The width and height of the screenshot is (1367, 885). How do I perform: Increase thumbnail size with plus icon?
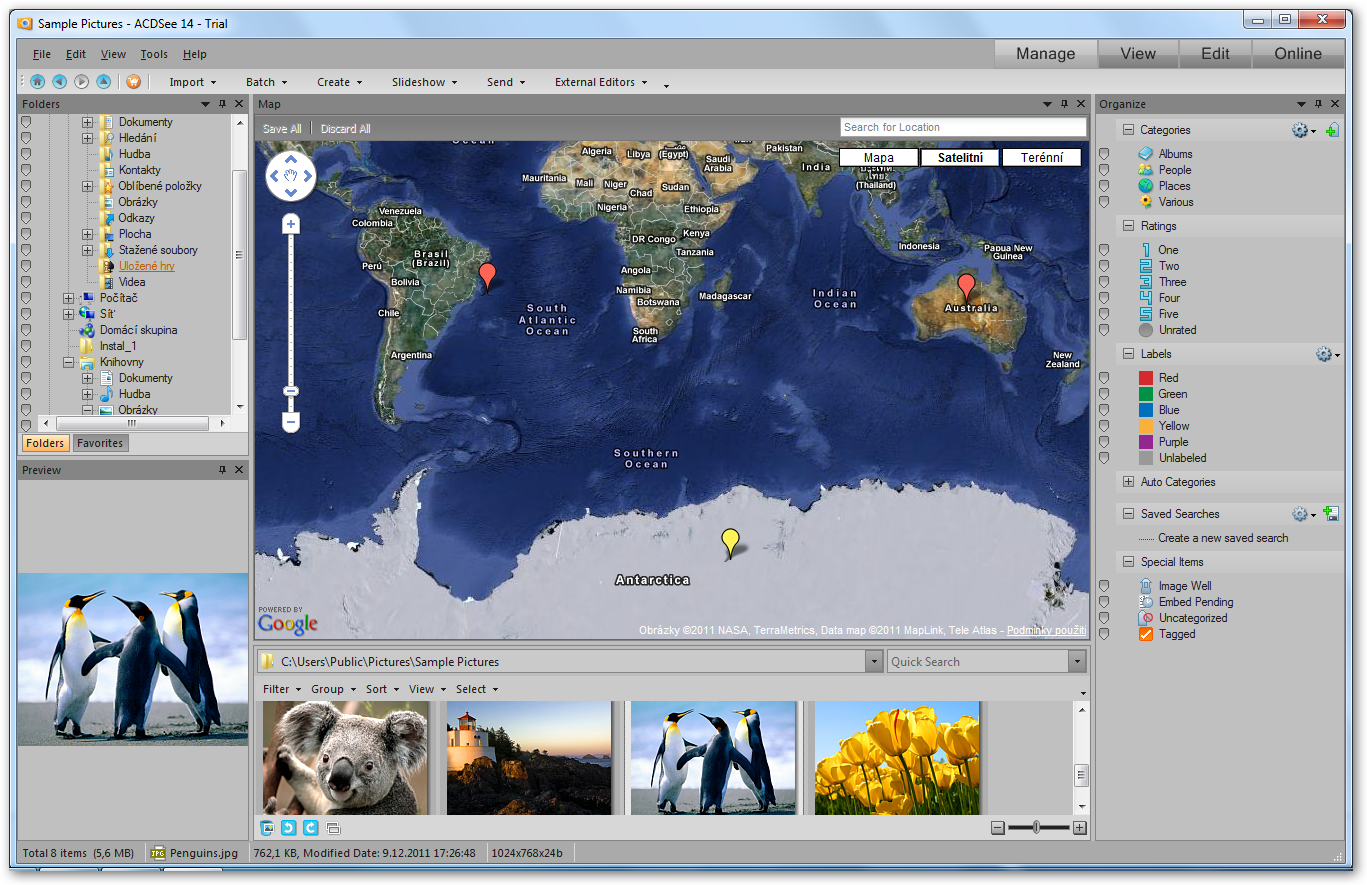(x=1080, y=827)
